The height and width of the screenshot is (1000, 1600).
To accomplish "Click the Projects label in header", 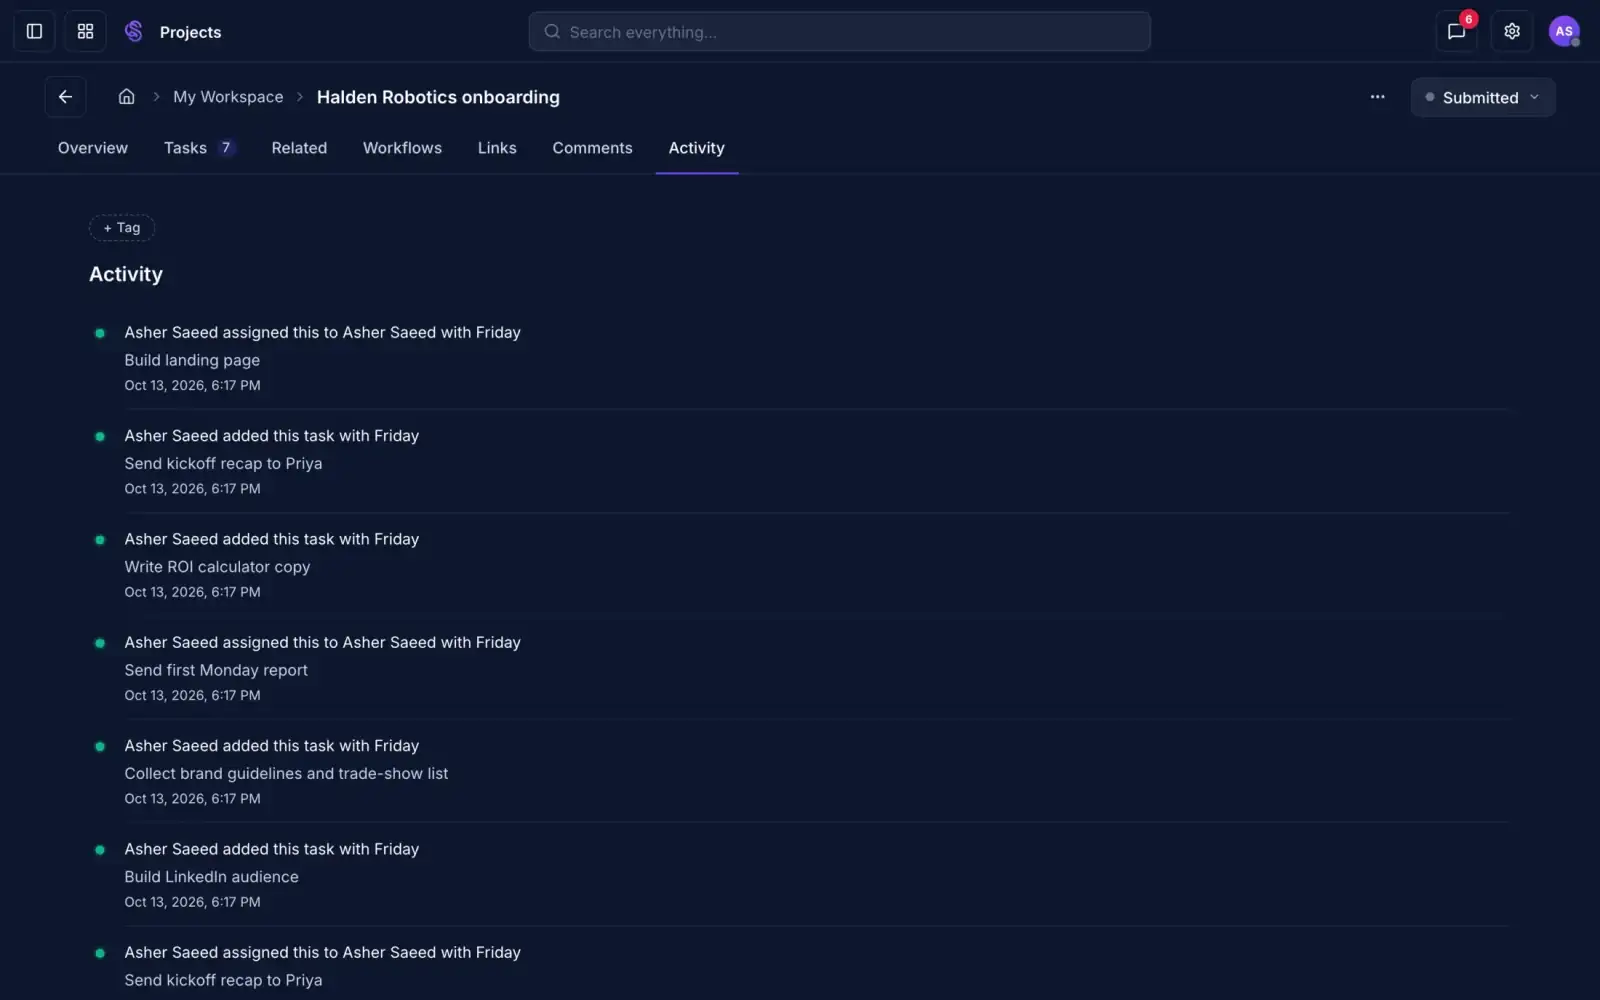I will (190, 32).
